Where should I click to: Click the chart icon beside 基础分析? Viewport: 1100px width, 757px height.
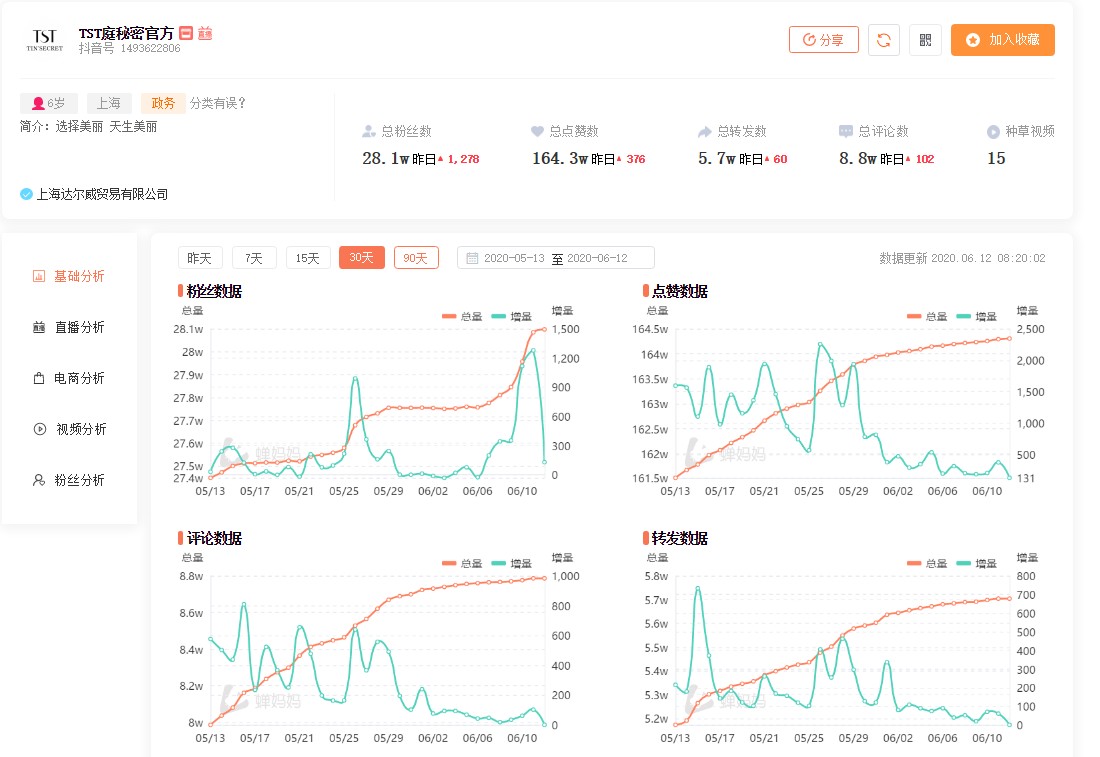[39, 276]
